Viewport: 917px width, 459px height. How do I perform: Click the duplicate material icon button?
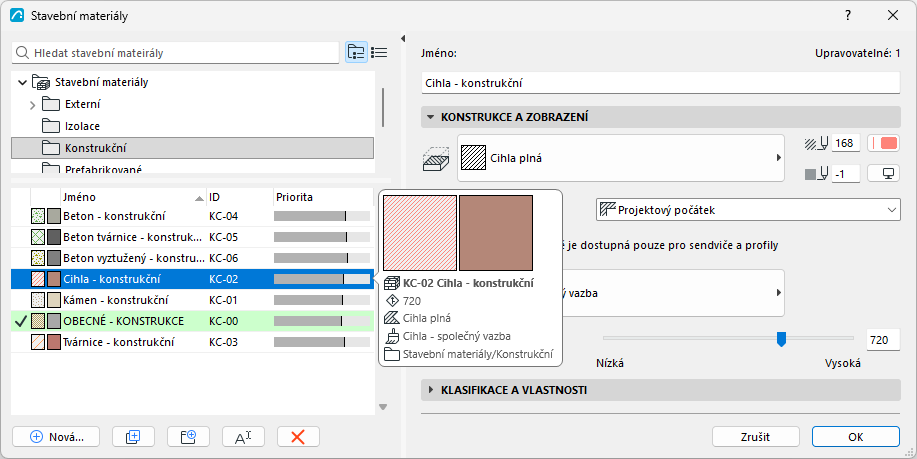click(x=133, y=437)
